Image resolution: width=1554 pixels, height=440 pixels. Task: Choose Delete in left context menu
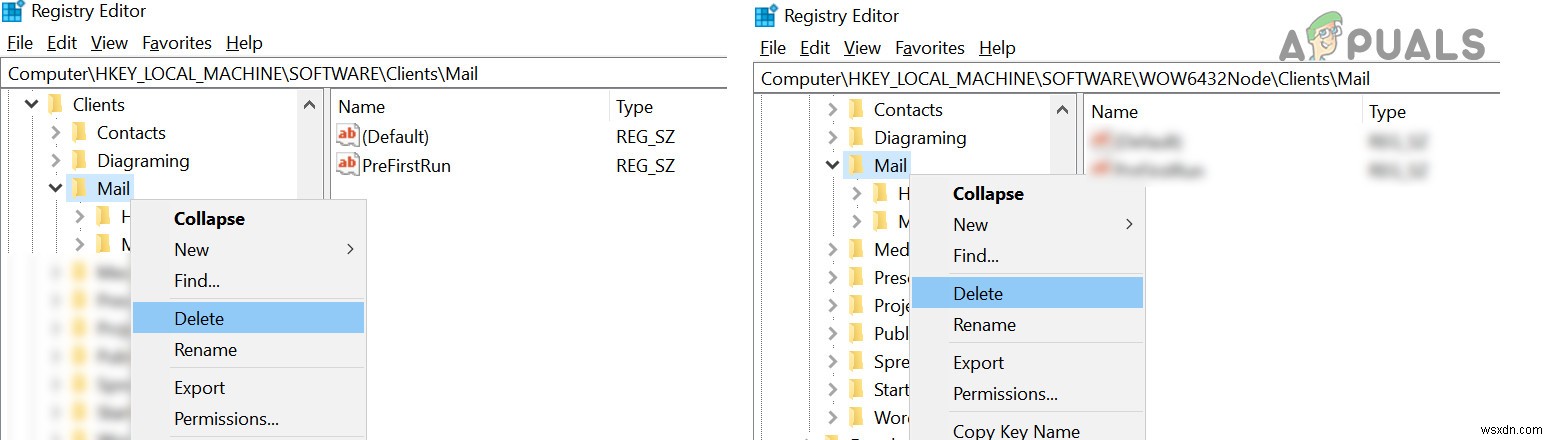pos(249,318)
